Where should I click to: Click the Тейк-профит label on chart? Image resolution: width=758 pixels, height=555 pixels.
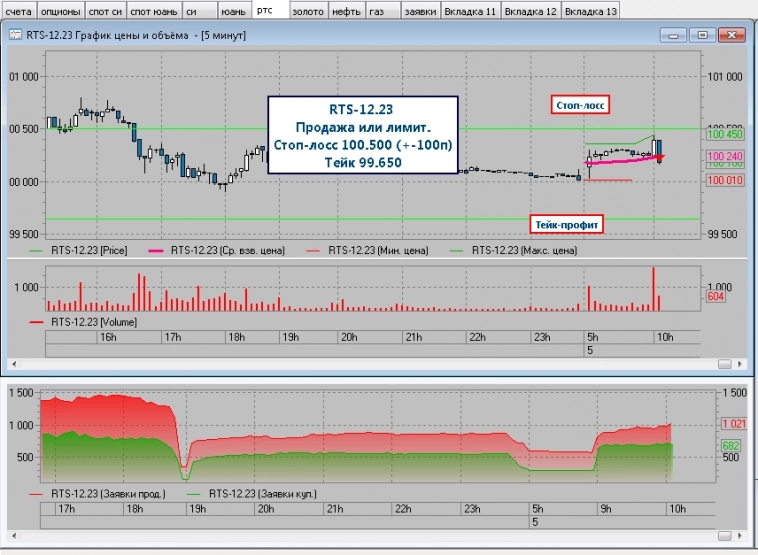(565, 226)
